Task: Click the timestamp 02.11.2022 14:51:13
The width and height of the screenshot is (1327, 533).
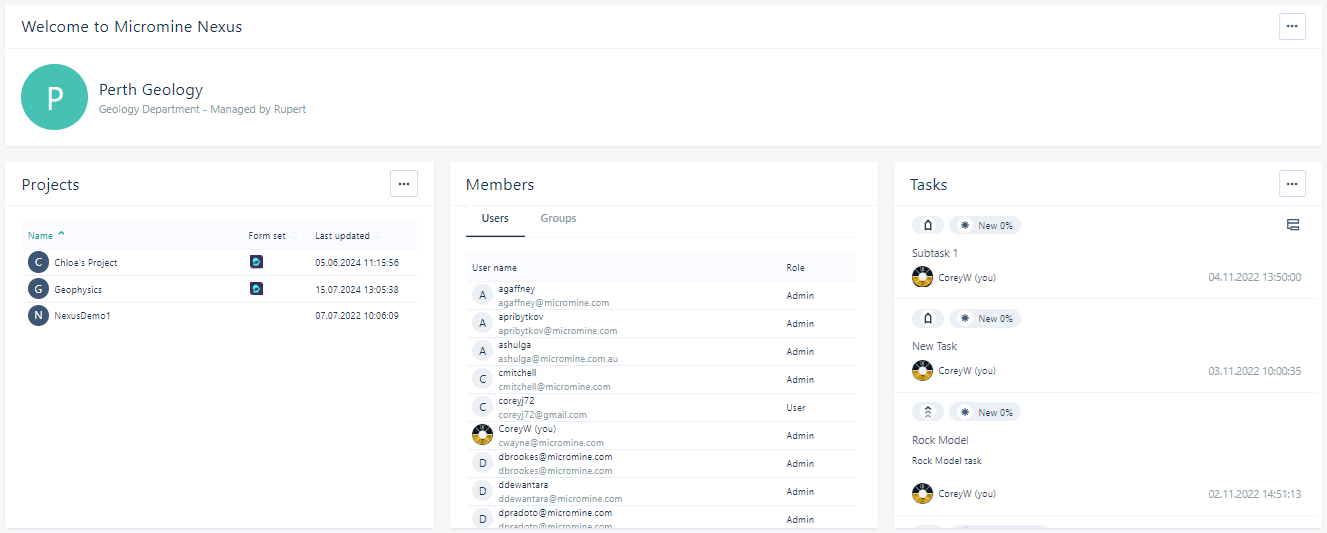Action: (x=1255, y=494)
